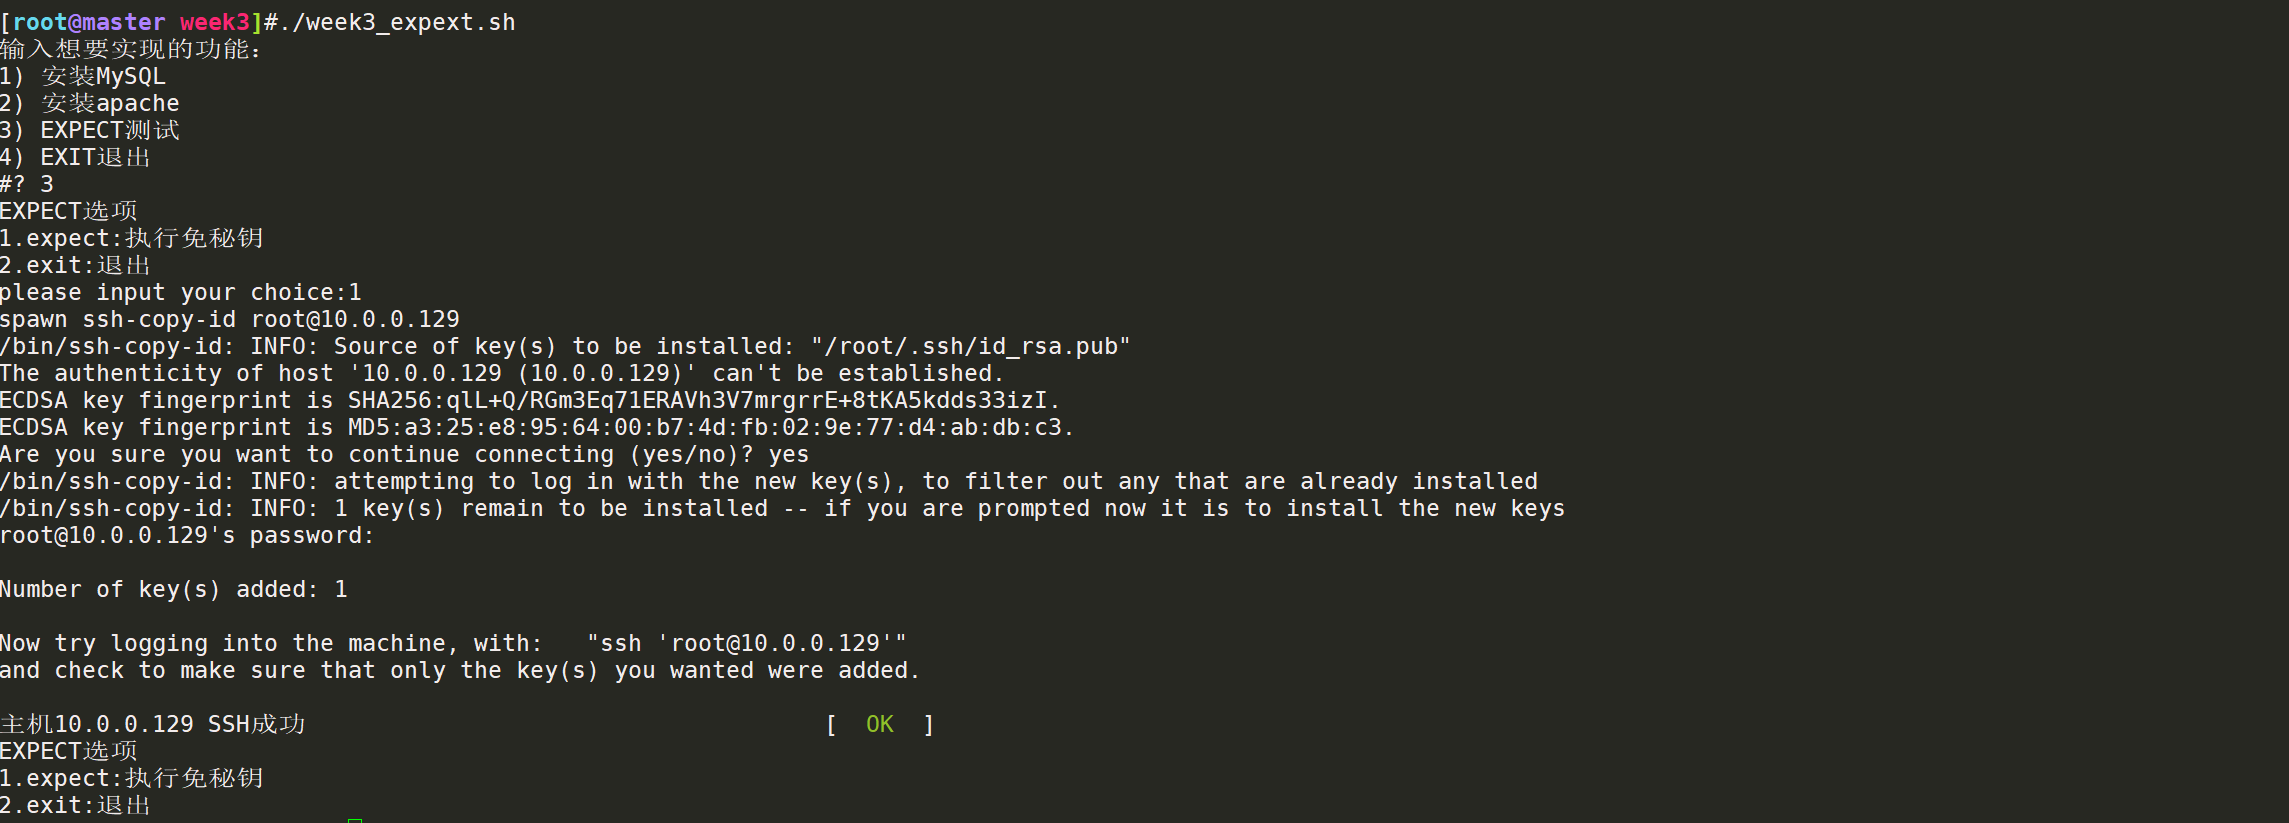Click the /root/.ssh/id_rsa.pub file path

(x=970, y=346)
